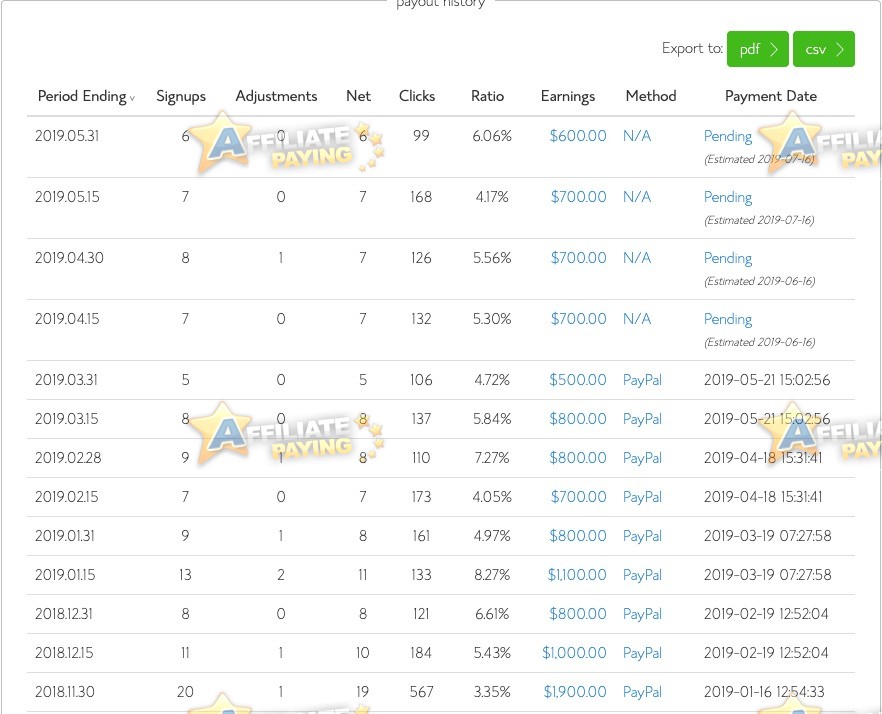This screenshot has height=714, width=882.
Task: Click PayPal method for 2019.02.15
Action: (642, 497)
